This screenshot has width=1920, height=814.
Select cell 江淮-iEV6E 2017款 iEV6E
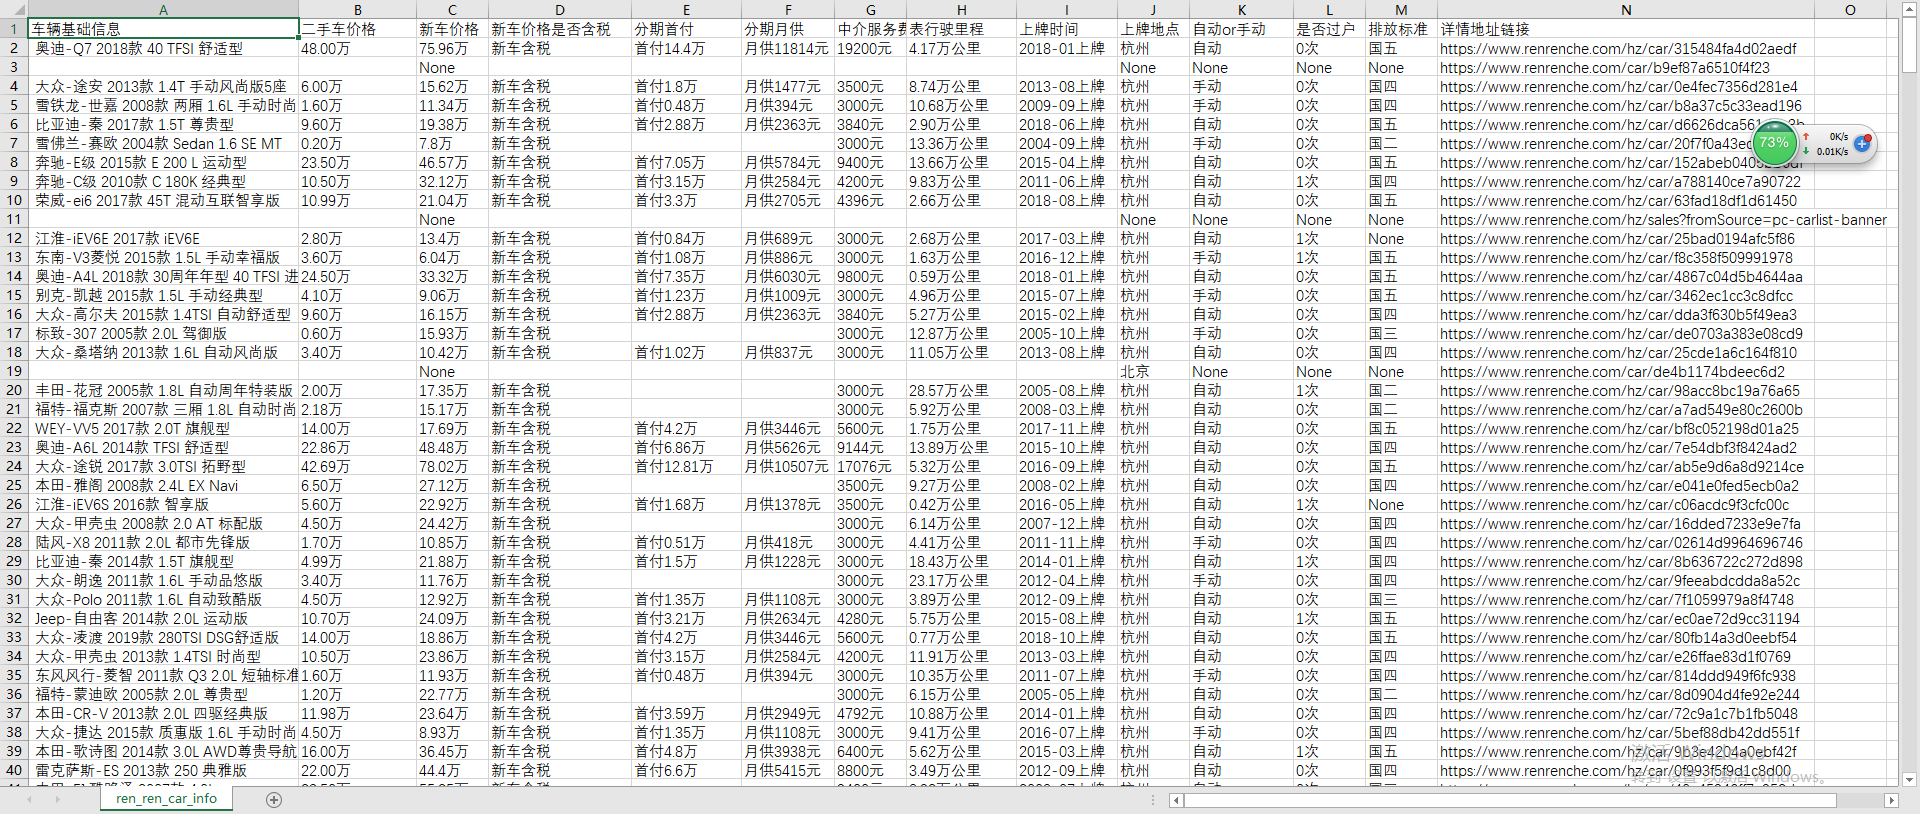click(163, 238)
